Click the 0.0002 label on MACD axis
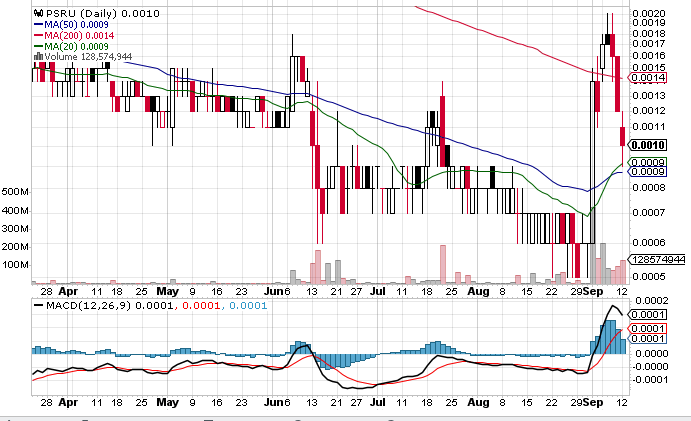Viewport: 691px width, 421px height. click(652, 301)
